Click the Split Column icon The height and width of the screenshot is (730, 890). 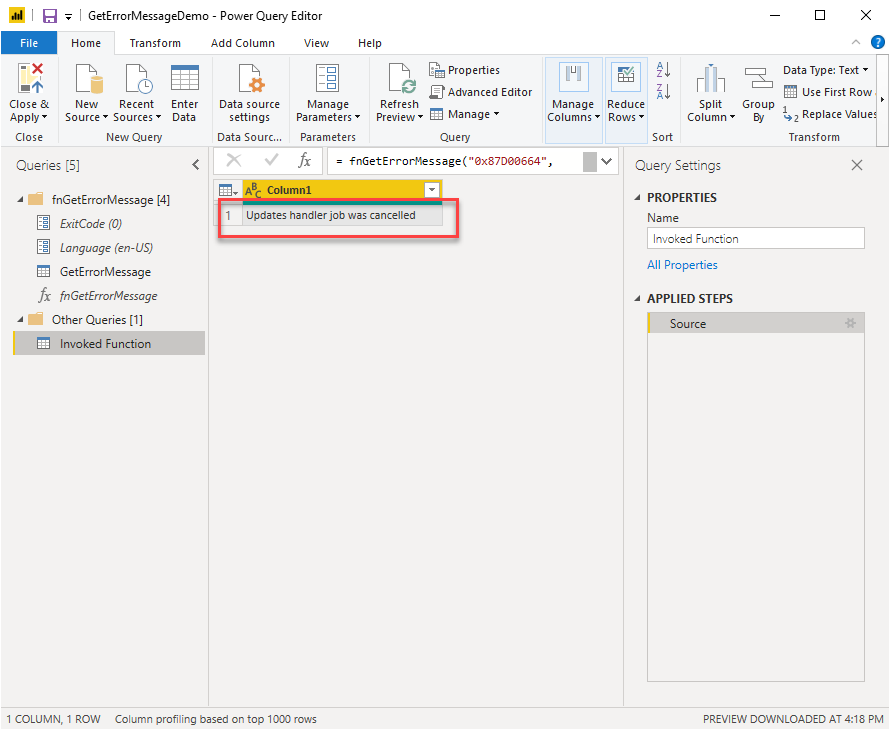click(711, 78)
